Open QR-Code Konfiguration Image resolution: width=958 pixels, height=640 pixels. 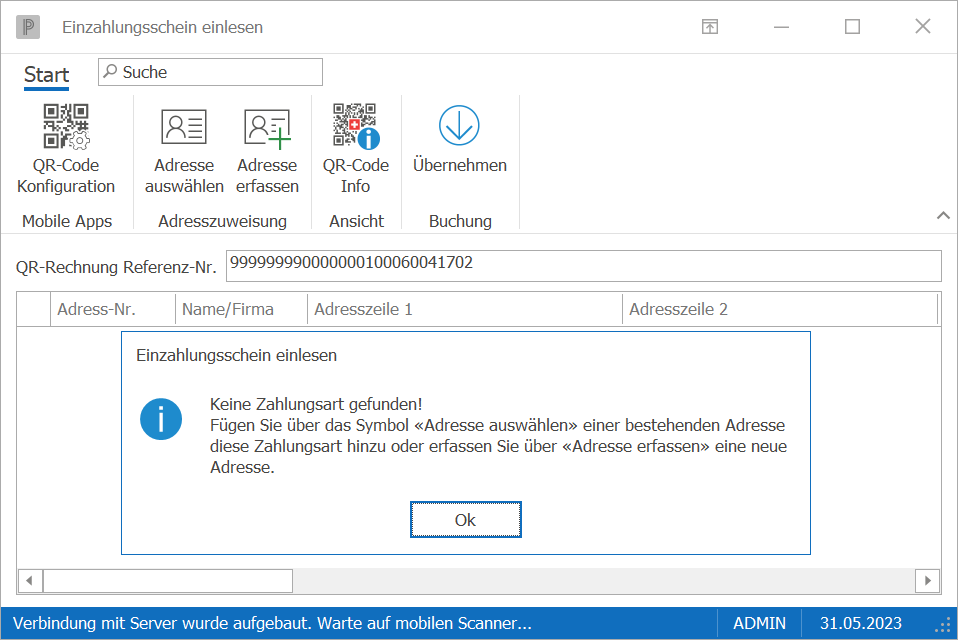coord(66,149)
